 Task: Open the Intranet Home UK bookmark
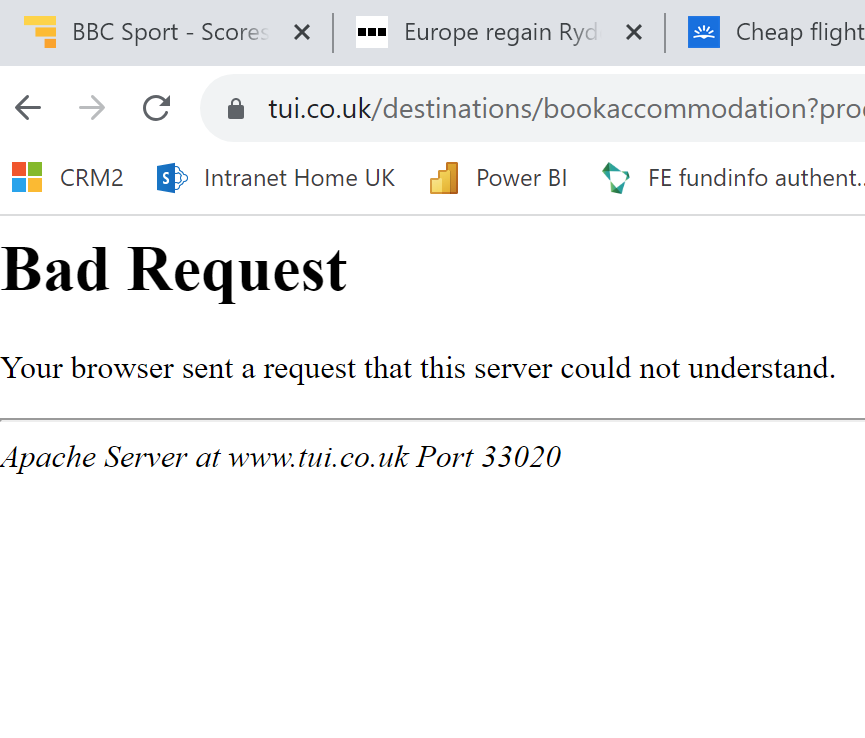tap(276, 178)
